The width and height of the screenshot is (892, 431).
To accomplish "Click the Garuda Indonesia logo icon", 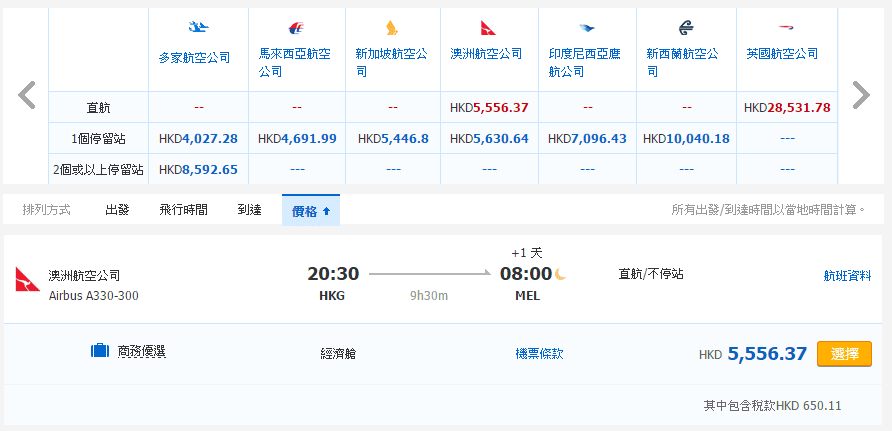I will pyautogui.click(x=586, y=28).
